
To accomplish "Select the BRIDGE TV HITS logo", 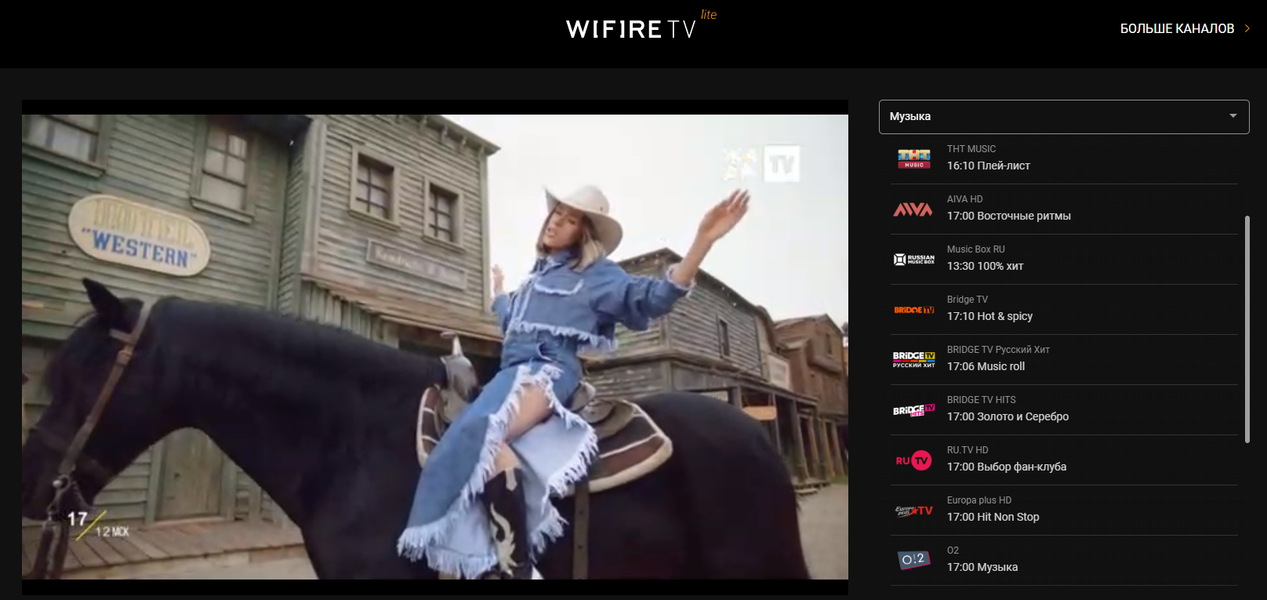I will pyautogui.click(x=913, y=410).
